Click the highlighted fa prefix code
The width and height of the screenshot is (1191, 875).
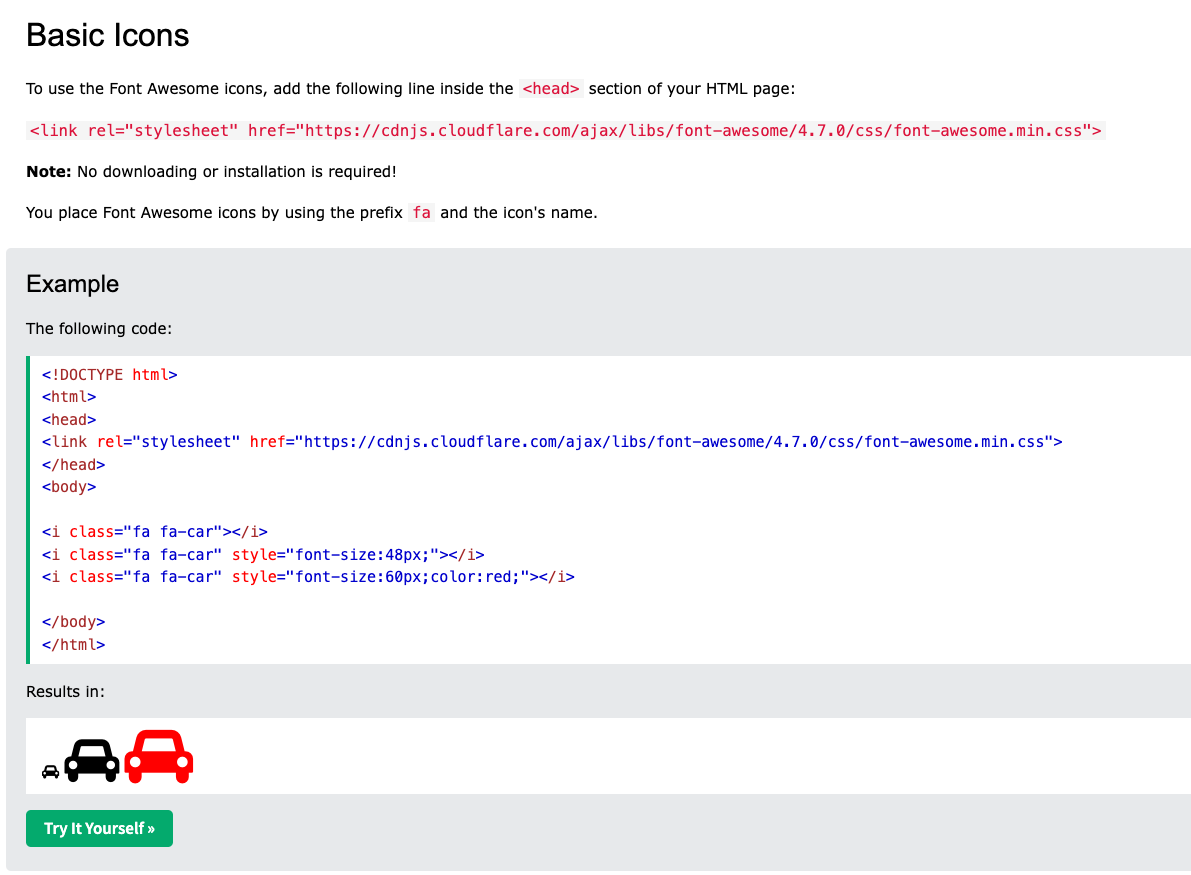click(x=421, y=212)
